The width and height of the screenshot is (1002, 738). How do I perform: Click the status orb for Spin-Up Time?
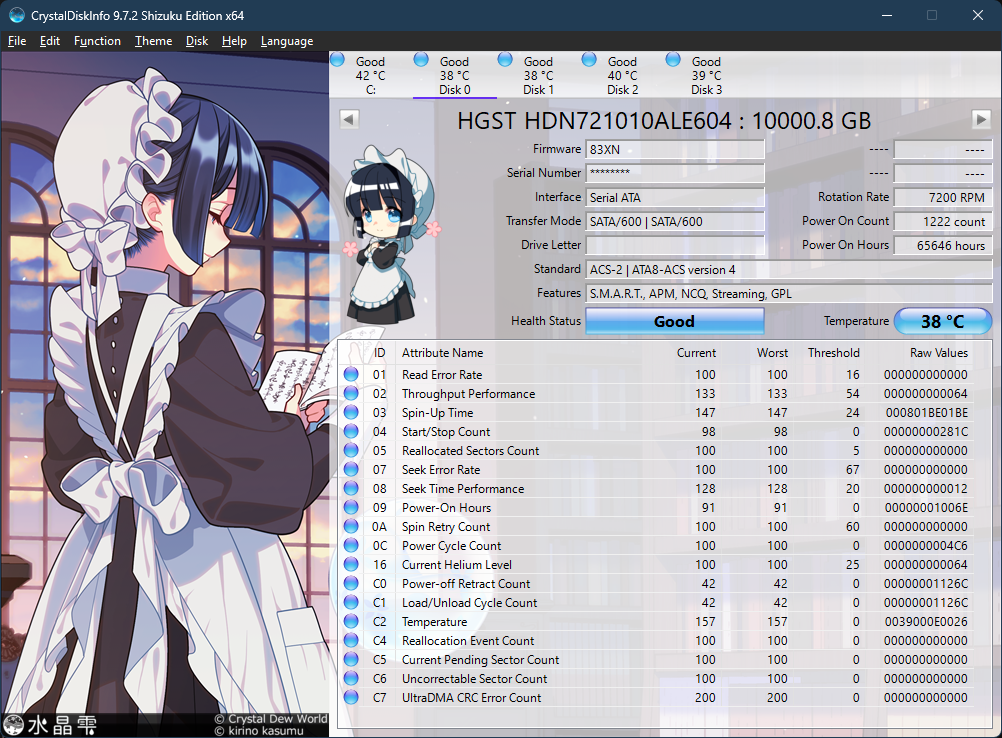coord(351,412)
